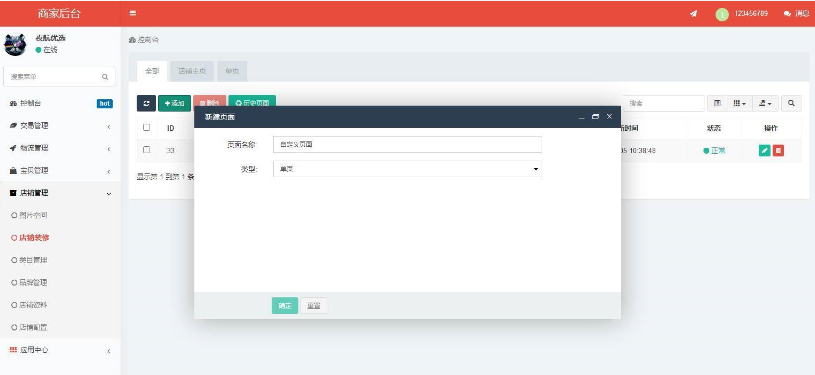Click the magnifier icon in sidebar search
815x375 pixels.
click(x=105, y=77)
